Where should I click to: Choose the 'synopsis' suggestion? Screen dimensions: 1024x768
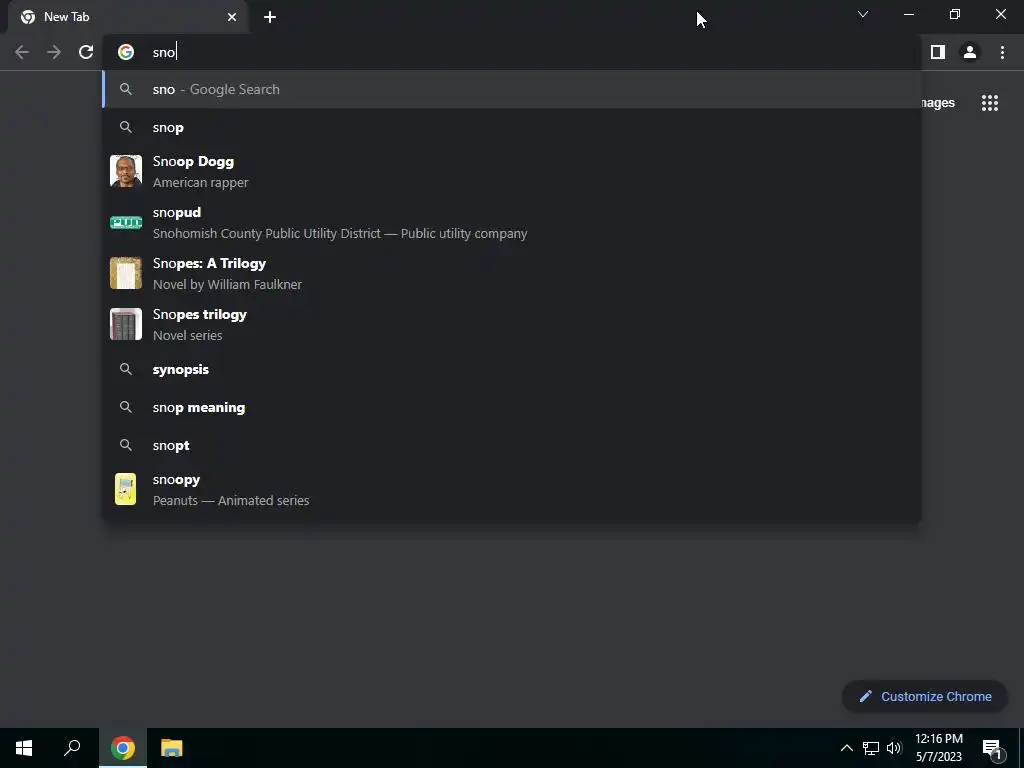511,370
